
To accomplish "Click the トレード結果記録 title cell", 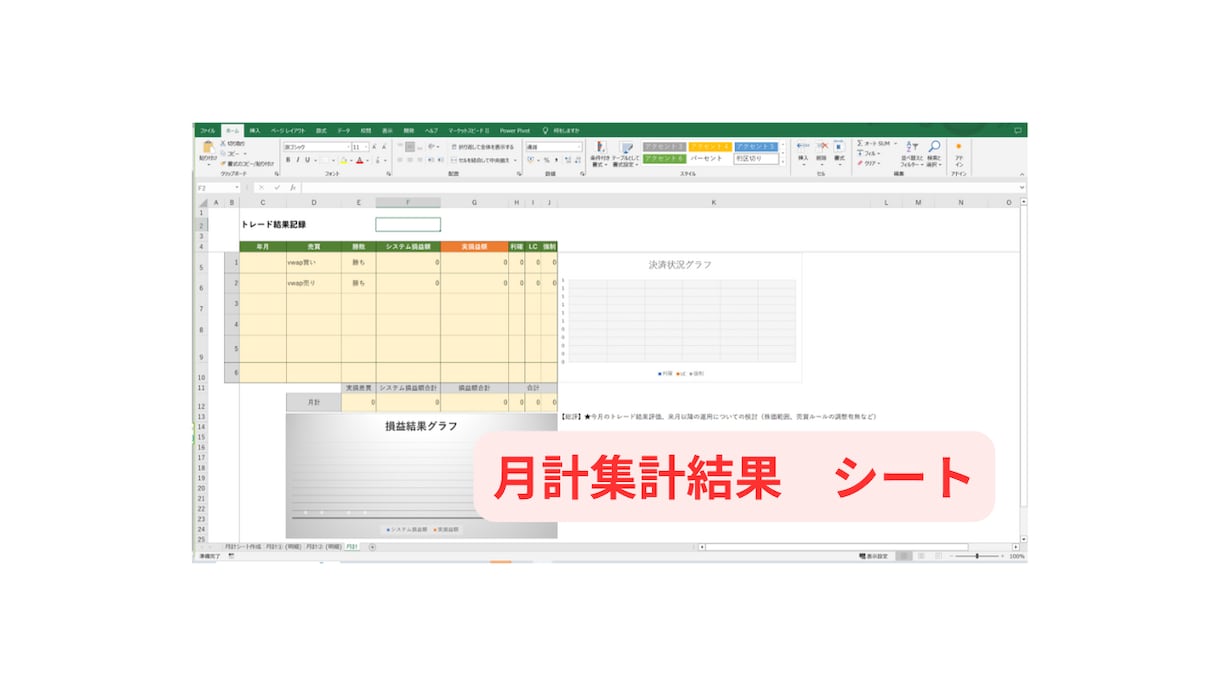I will point(273,225).
